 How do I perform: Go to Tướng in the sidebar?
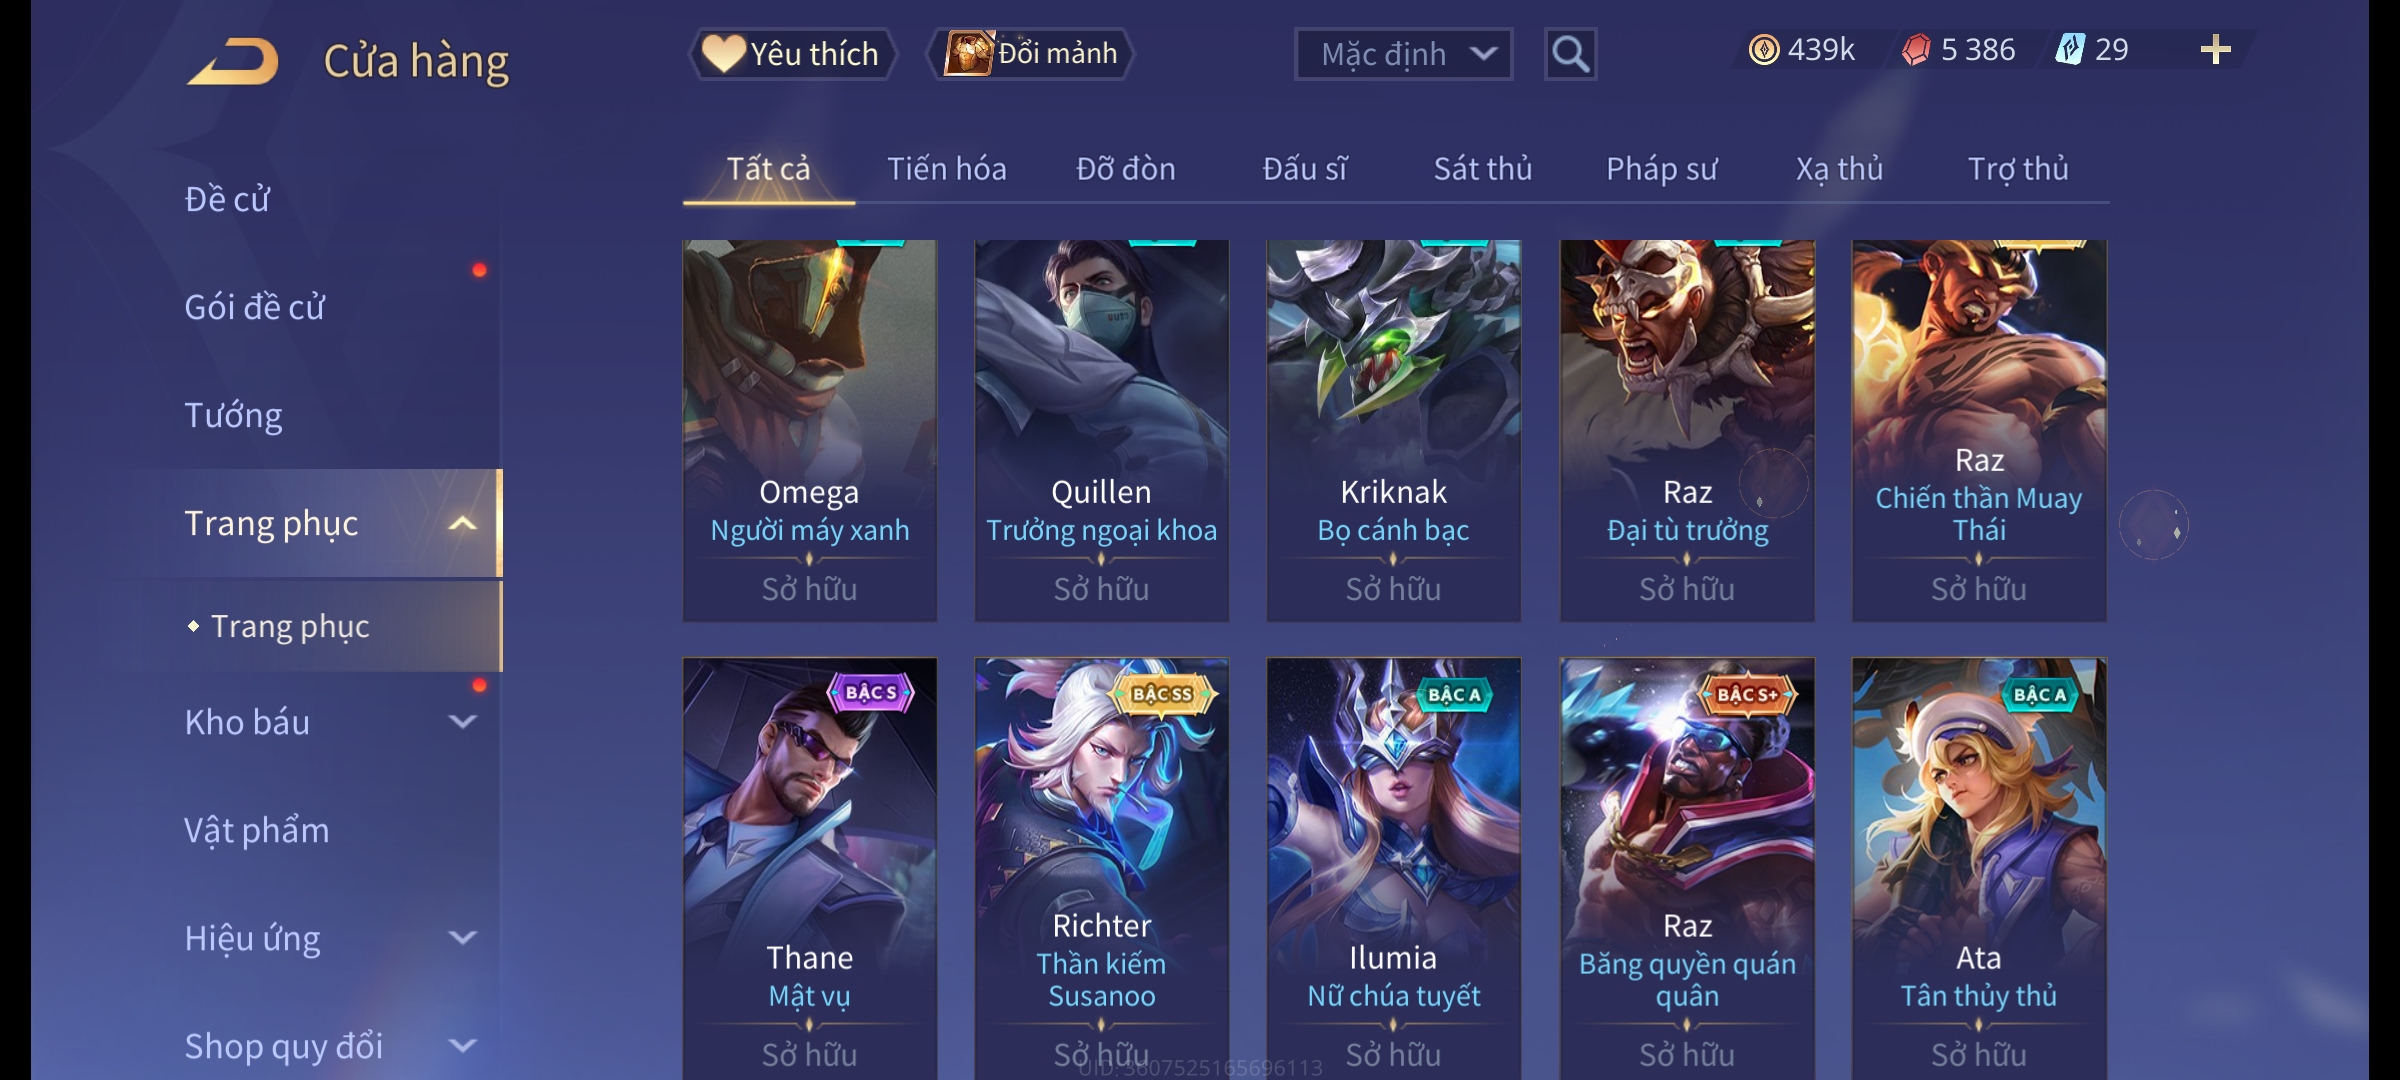(x=233, y=415)
